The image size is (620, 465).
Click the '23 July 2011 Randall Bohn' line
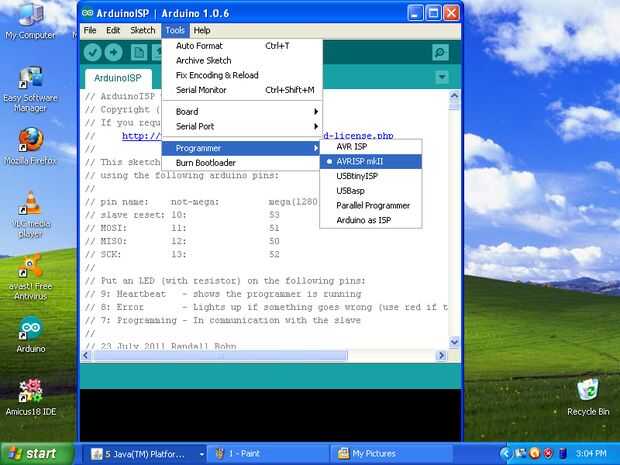[161, 346]
